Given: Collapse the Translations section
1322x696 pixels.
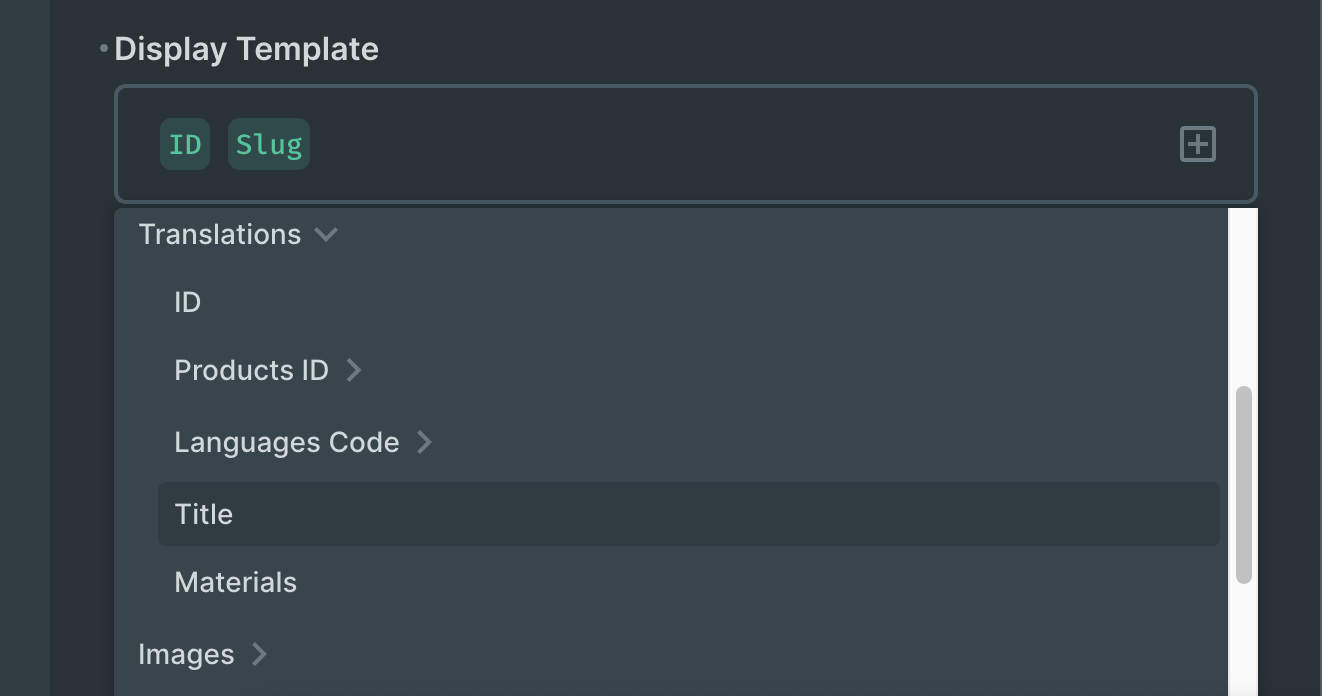Looking at the screenshot, I should point(326,234).
